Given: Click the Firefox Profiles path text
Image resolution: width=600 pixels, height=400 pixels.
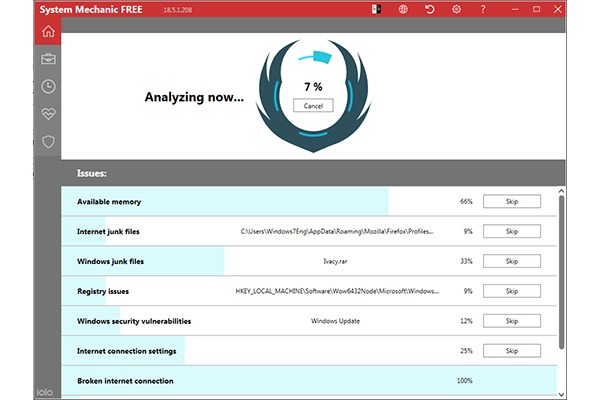Looking at the screenshot, I should click(337, 232).
